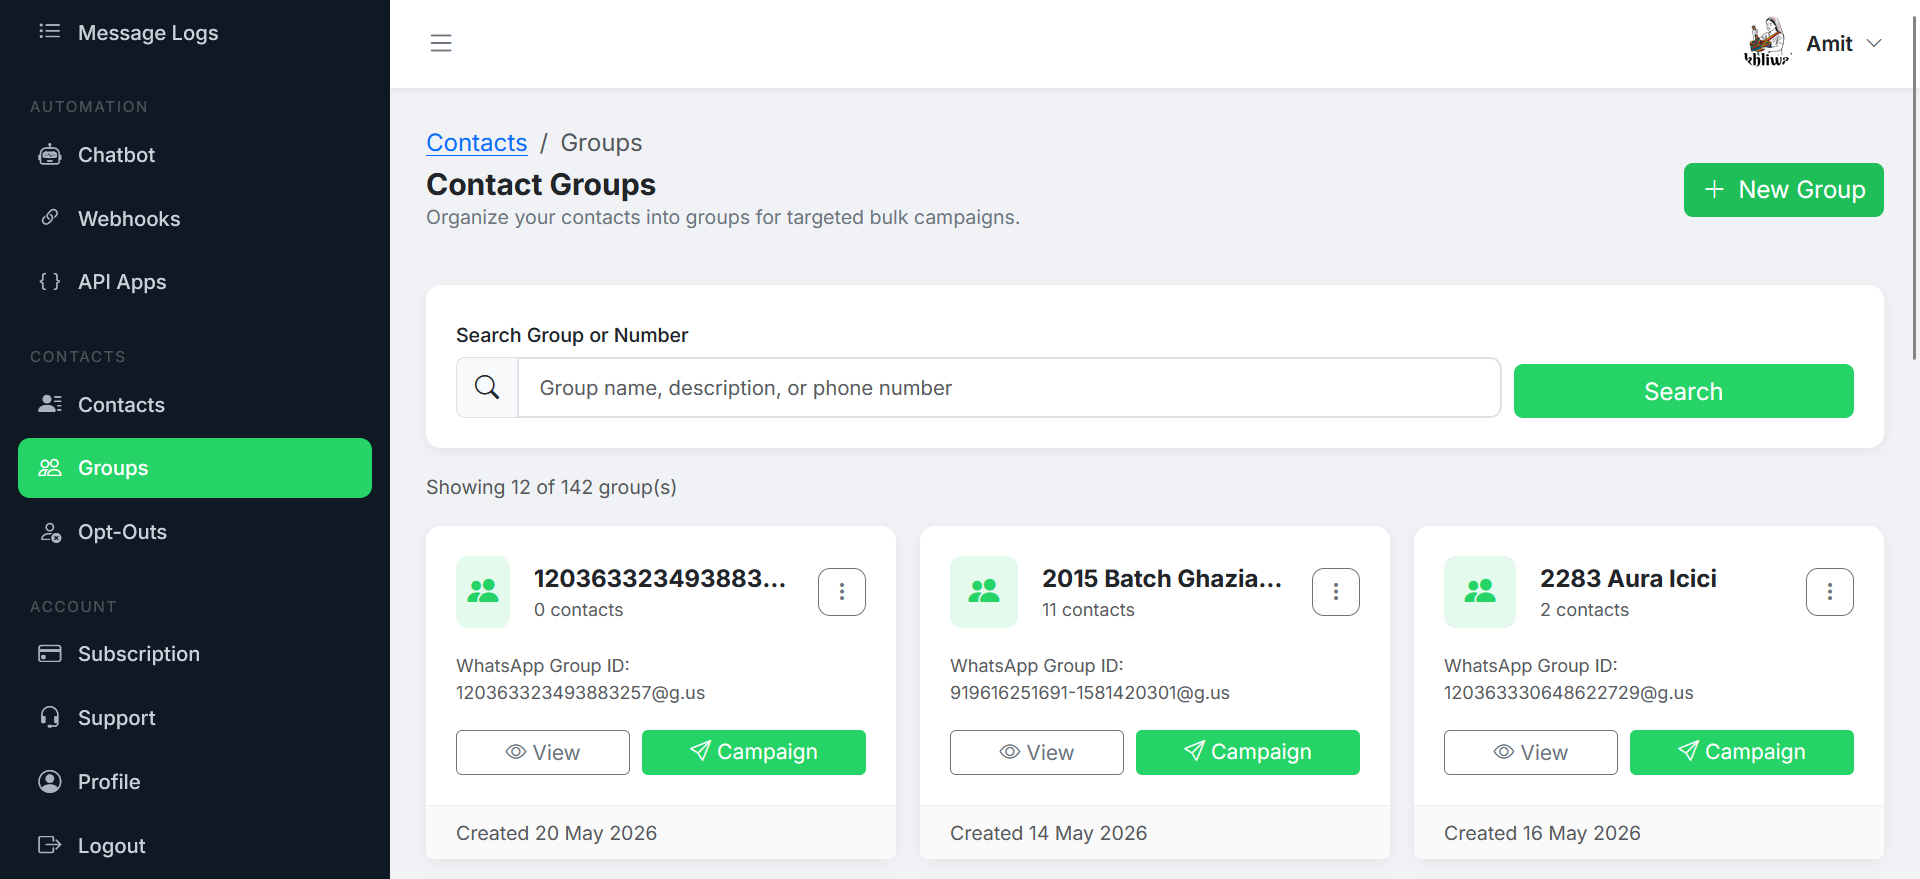Open three-dot menu on 2015 Batch Ghazia card
This screenshot has height=879, width=1920.
(1336, 592)
